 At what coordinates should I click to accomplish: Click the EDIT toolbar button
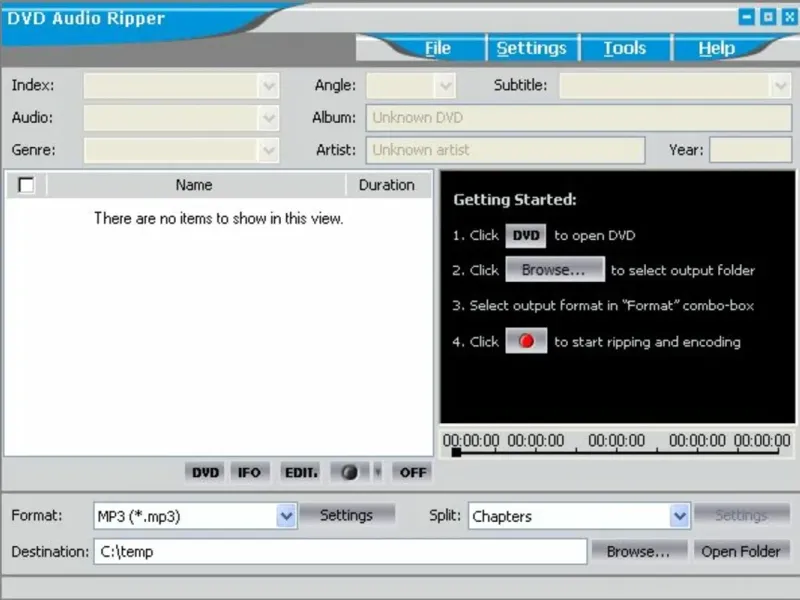301,472
